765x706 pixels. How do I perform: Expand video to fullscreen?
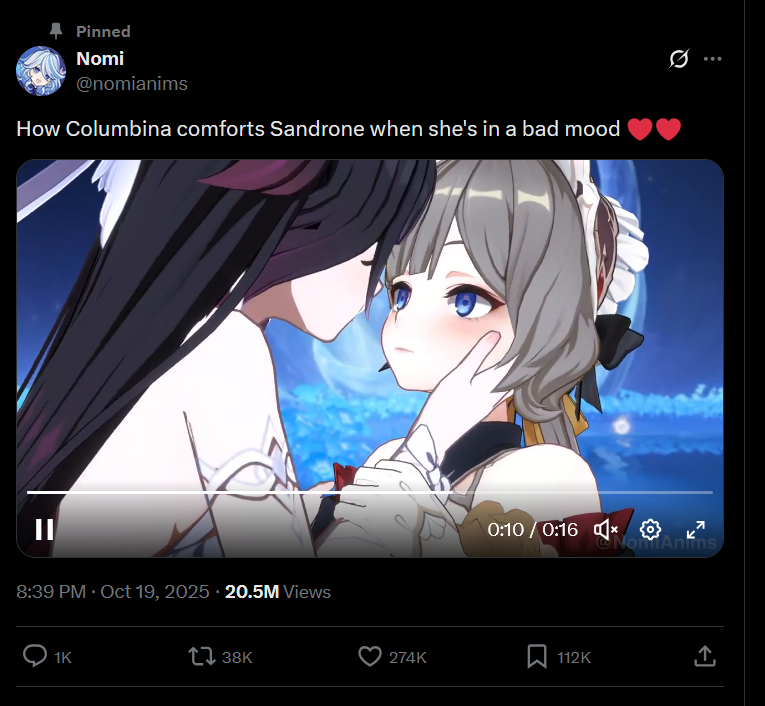(x=696, y=529)
